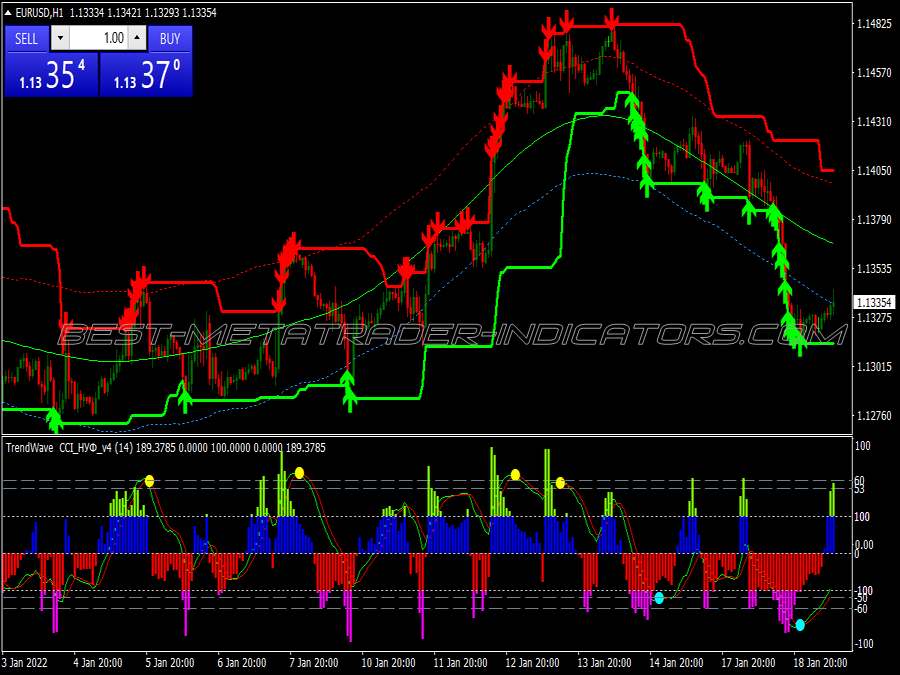
Task: Increase lot volume with the up arrow
Action: point(137,38)
